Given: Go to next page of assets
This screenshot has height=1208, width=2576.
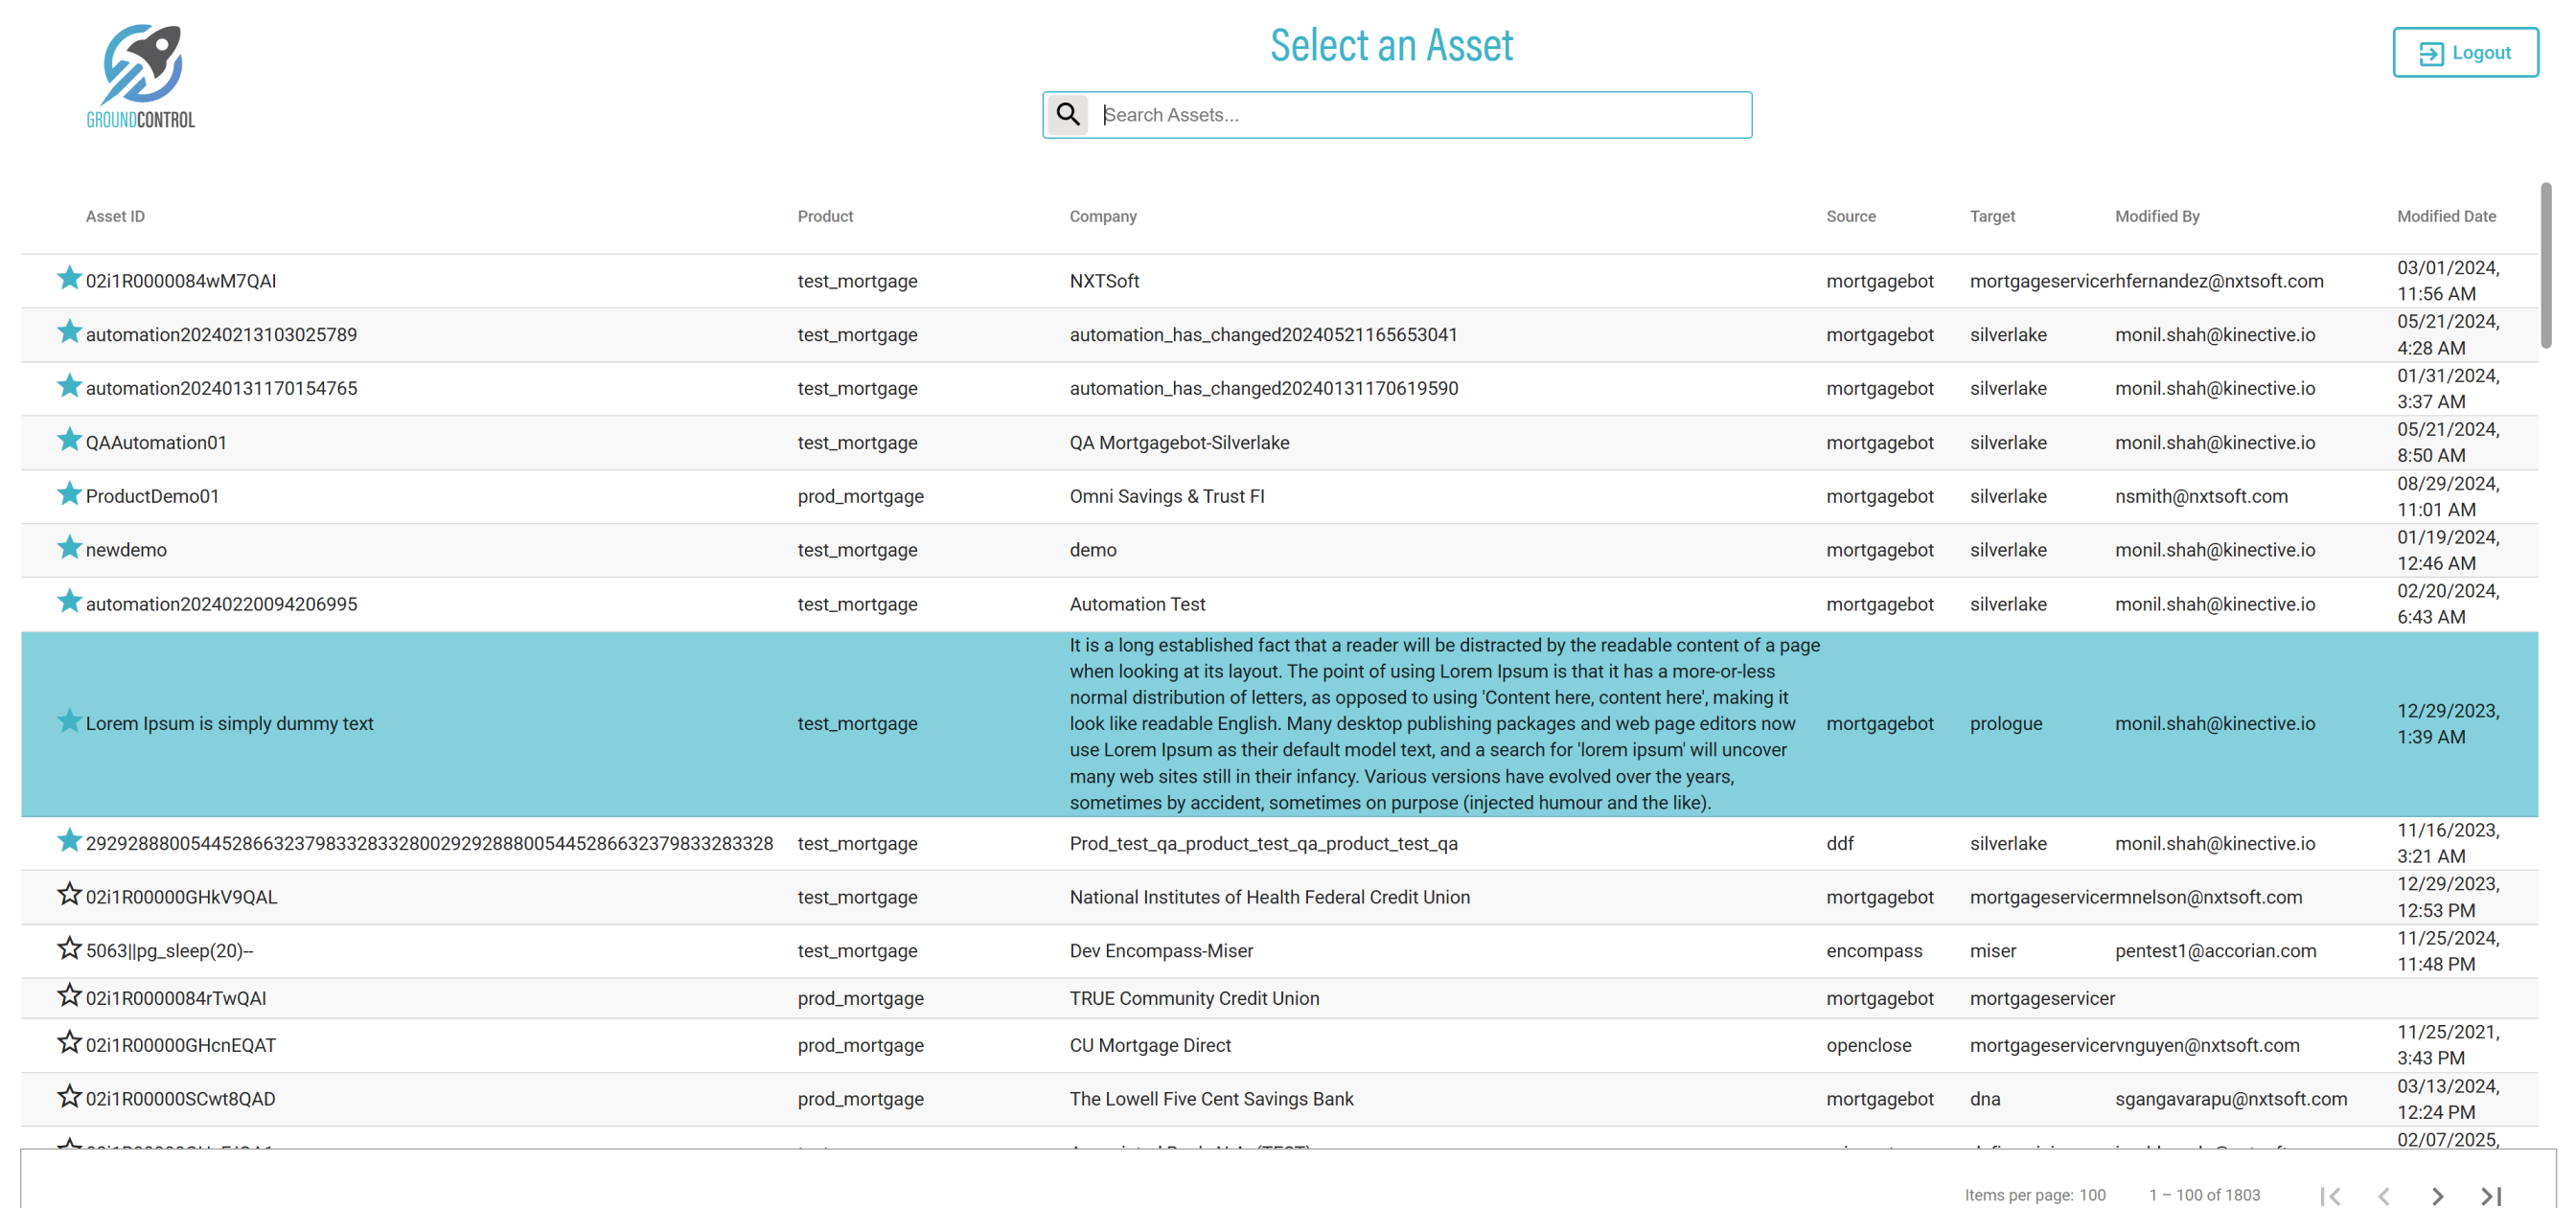Looking at the screenshot, I should point(2436,1195).
